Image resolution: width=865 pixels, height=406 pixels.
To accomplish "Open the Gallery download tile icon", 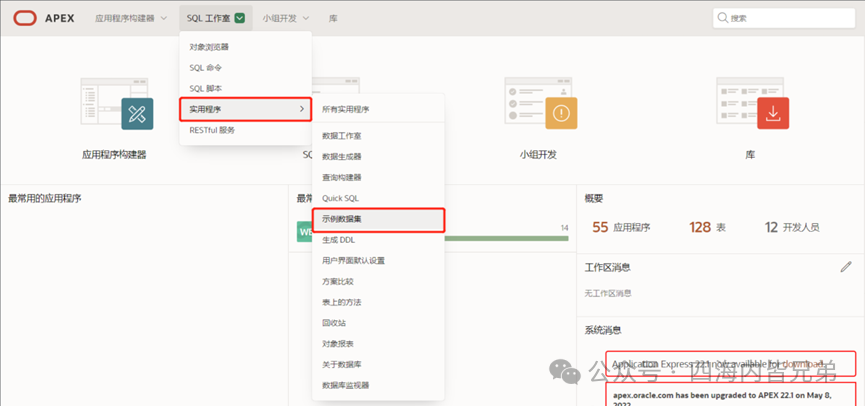I will coord(752,103).
